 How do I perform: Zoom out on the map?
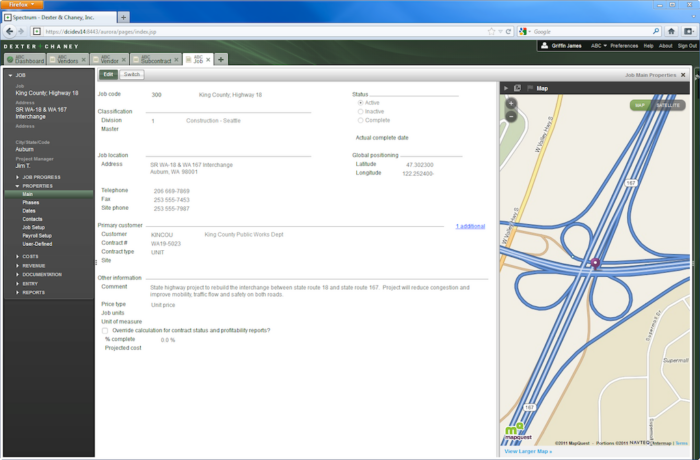pyautogui.click(x=511, y=116)
